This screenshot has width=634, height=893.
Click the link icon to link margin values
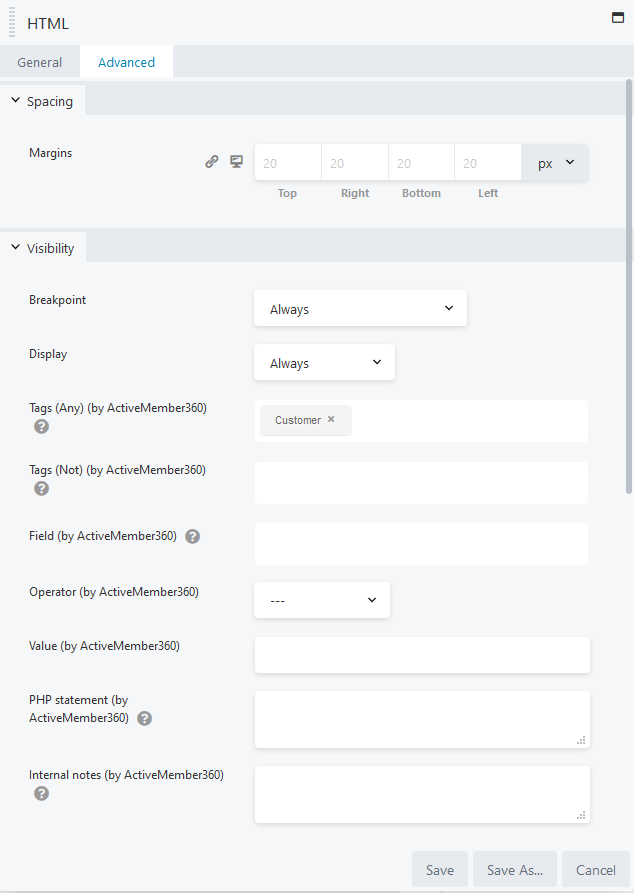click(212, 161)
